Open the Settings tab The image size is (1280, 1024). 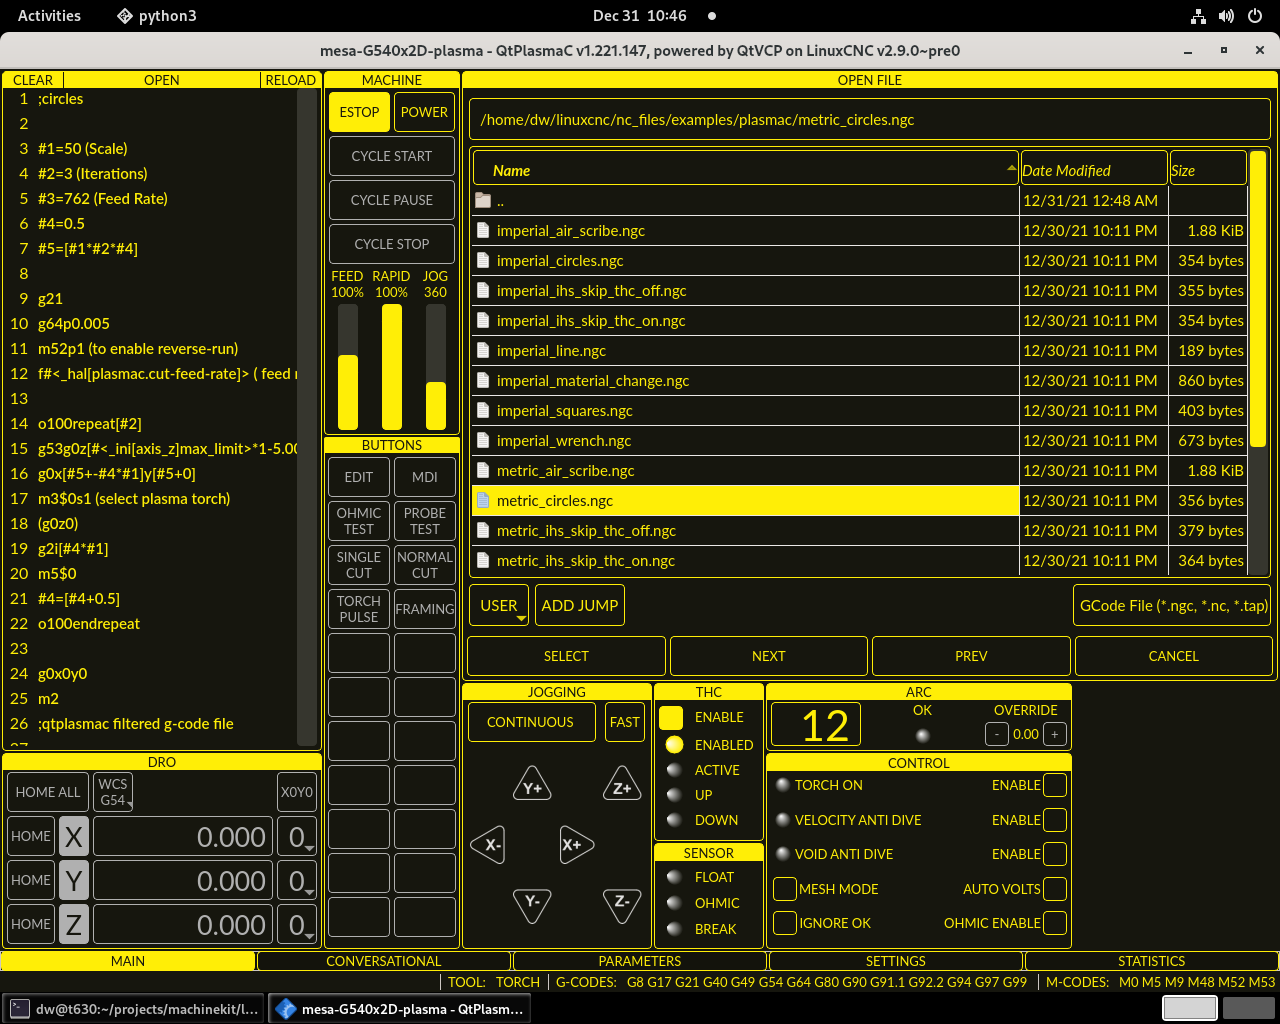pos(895,961)
